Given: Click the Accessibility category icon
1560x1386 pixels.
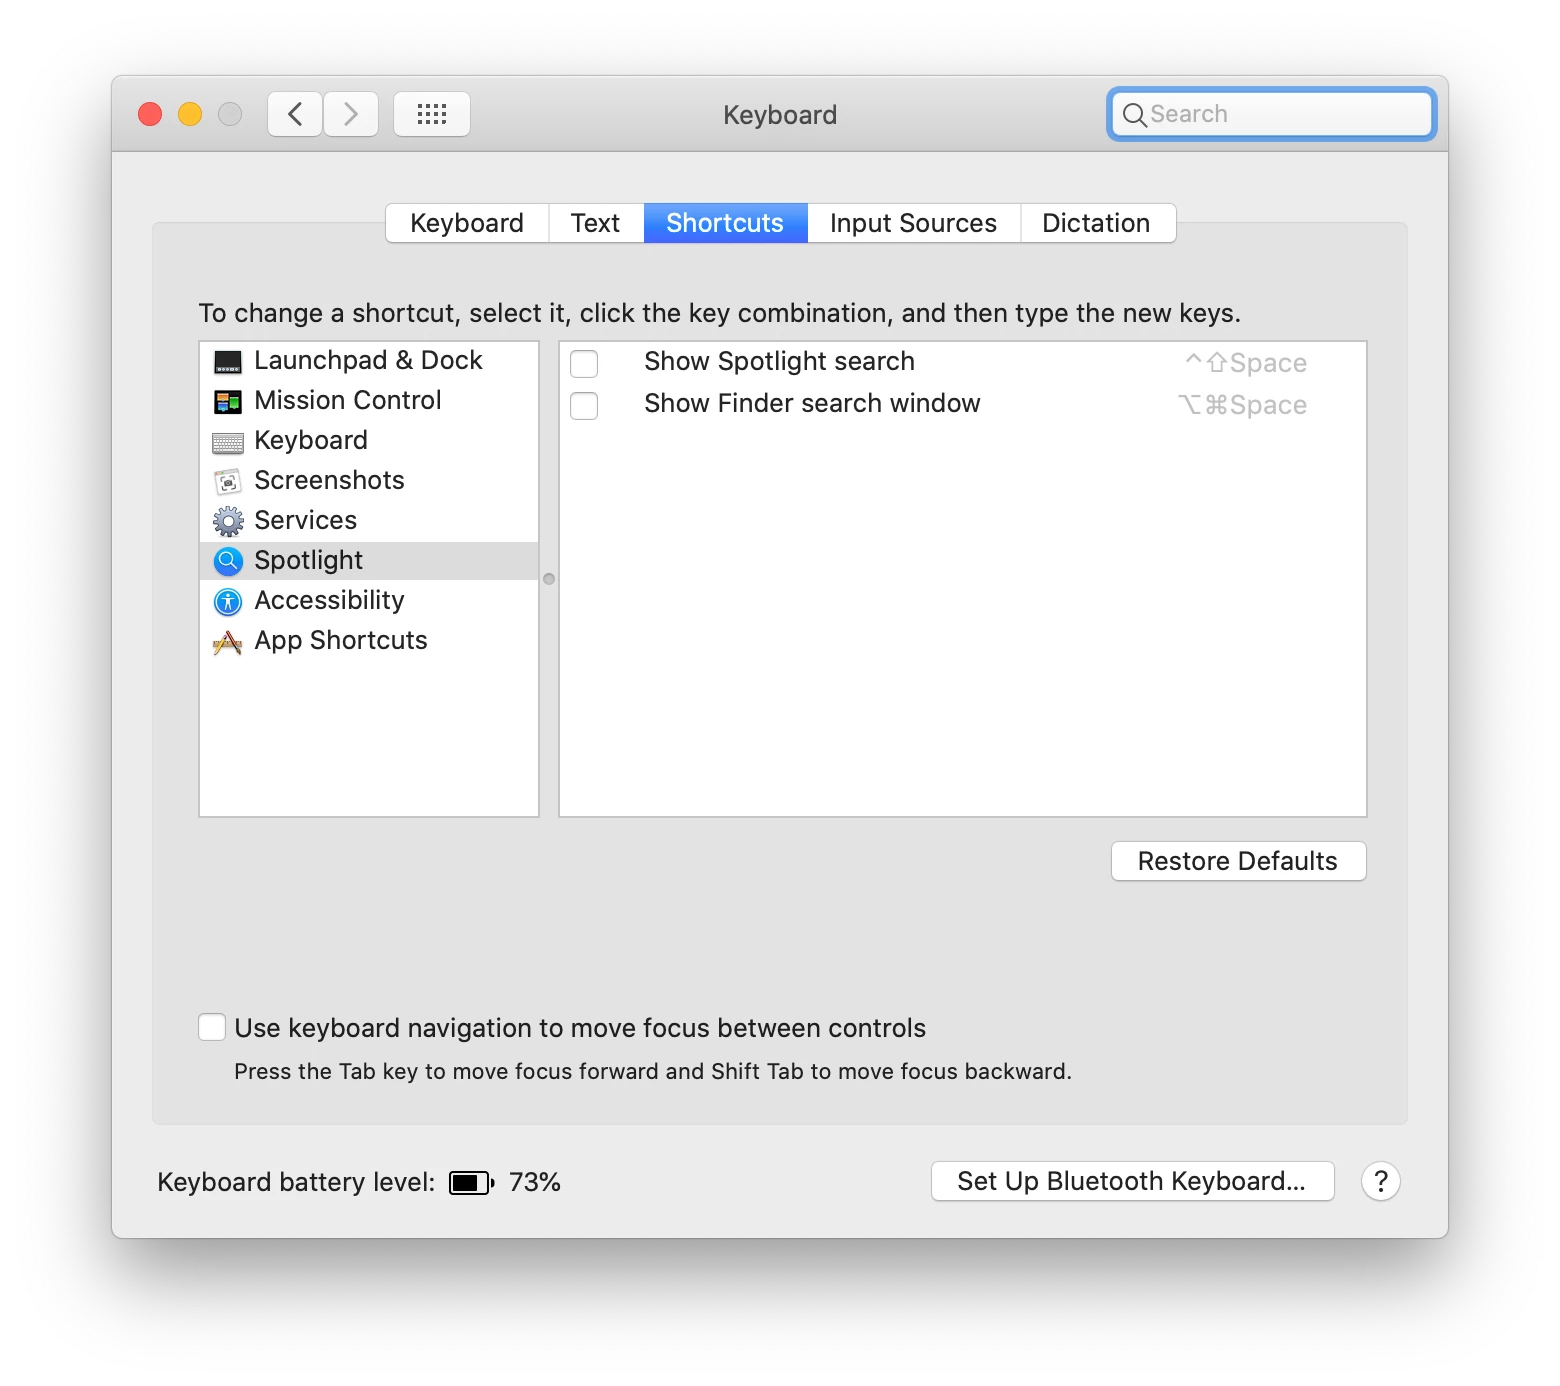Looking at the screenshot, I should pos(228,601).
